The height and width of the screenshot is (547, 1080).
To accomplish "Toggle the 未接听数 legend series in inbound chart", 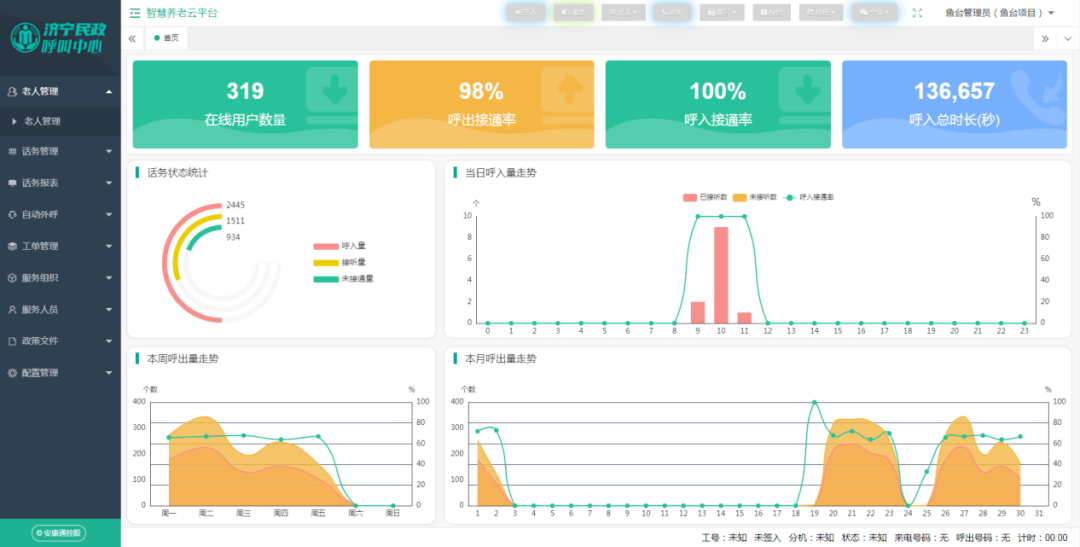I will pyautogui.click(x=754, y=198).
